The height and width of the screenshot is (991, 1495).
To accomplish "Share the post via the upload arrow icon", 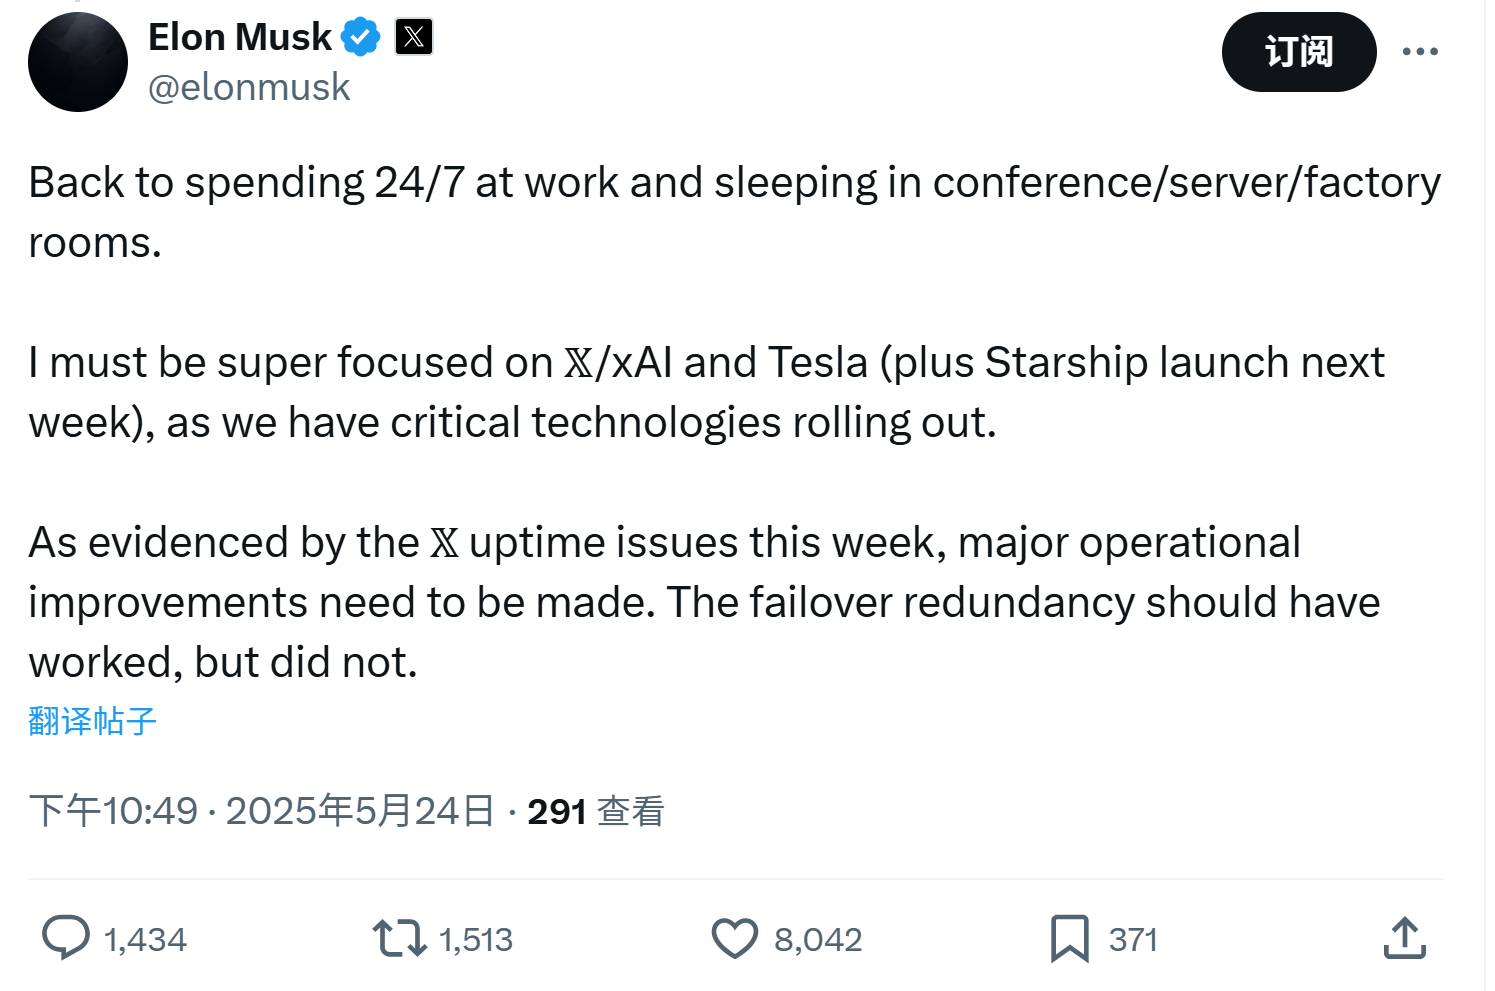I will pos(1404,938).
